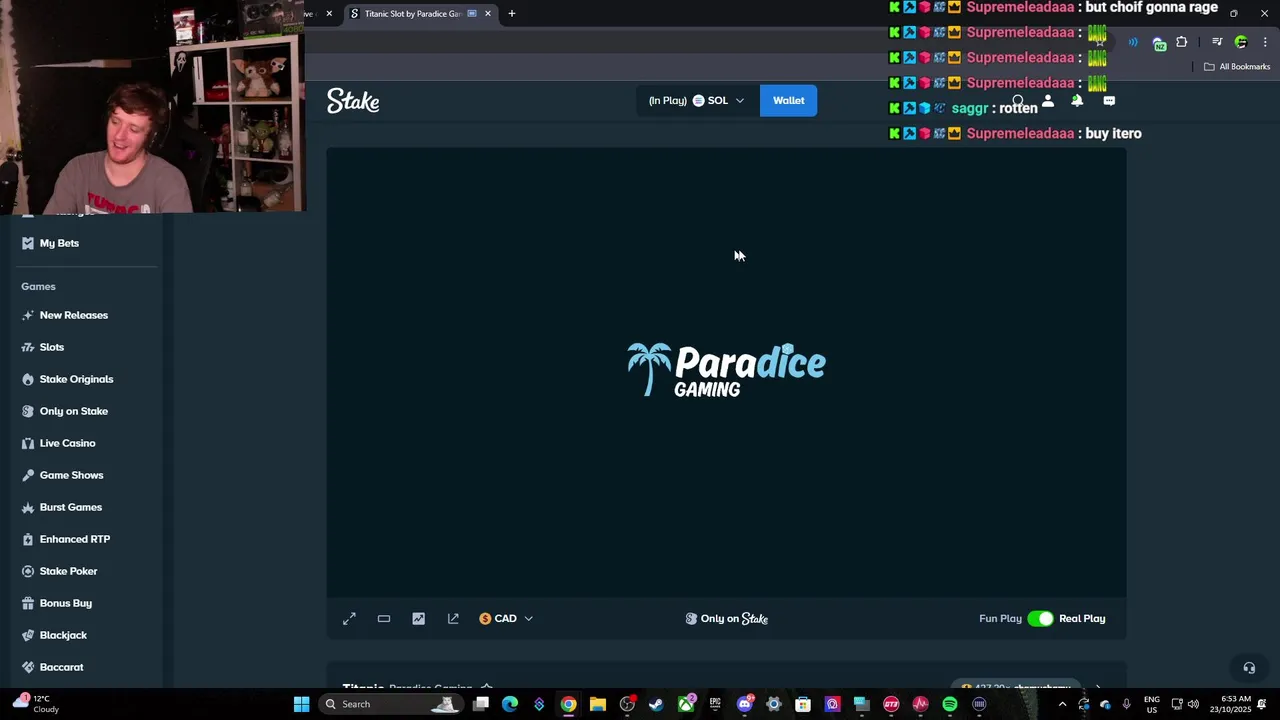Open Microsoft Edge from taskbar
Image resolution: width=1280 pixels, height=720 pixels.
click(x=510, y=704)
